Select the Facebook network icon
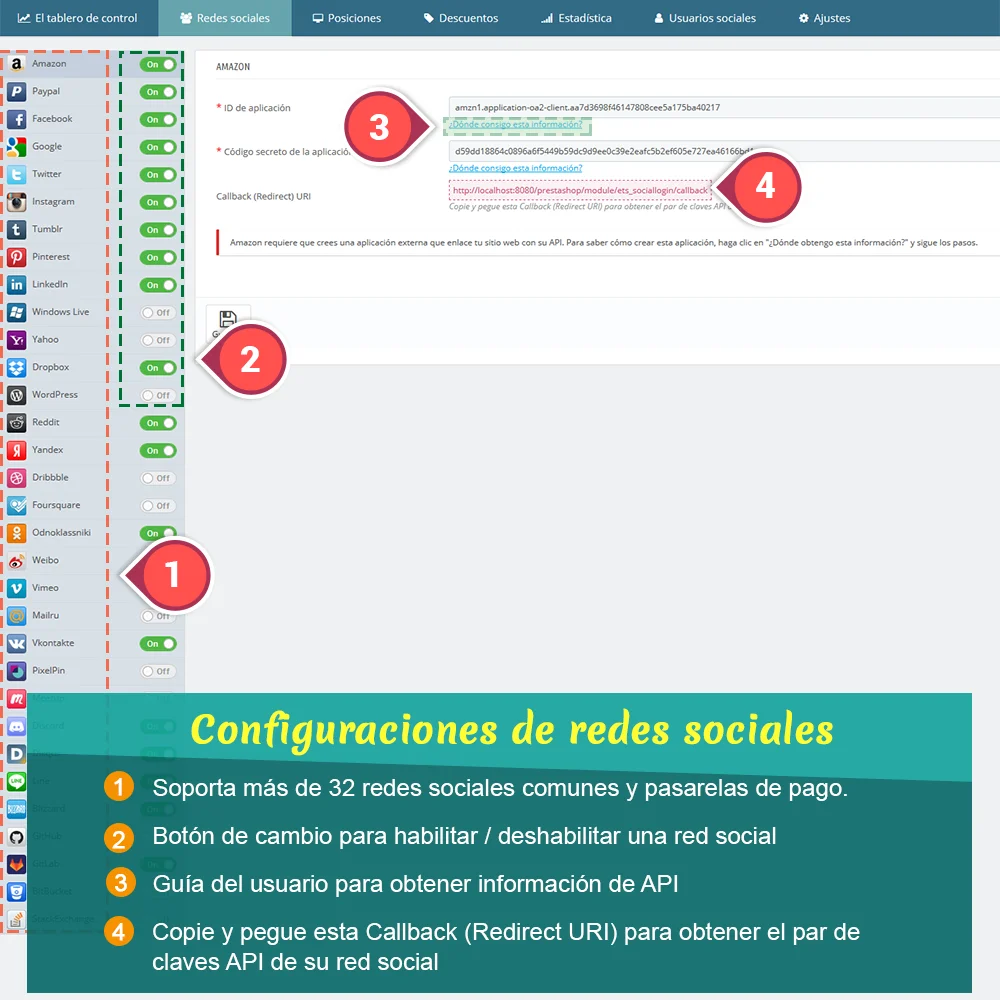The height and width of the screenshot is (1000, 1000). coord(18,118)
